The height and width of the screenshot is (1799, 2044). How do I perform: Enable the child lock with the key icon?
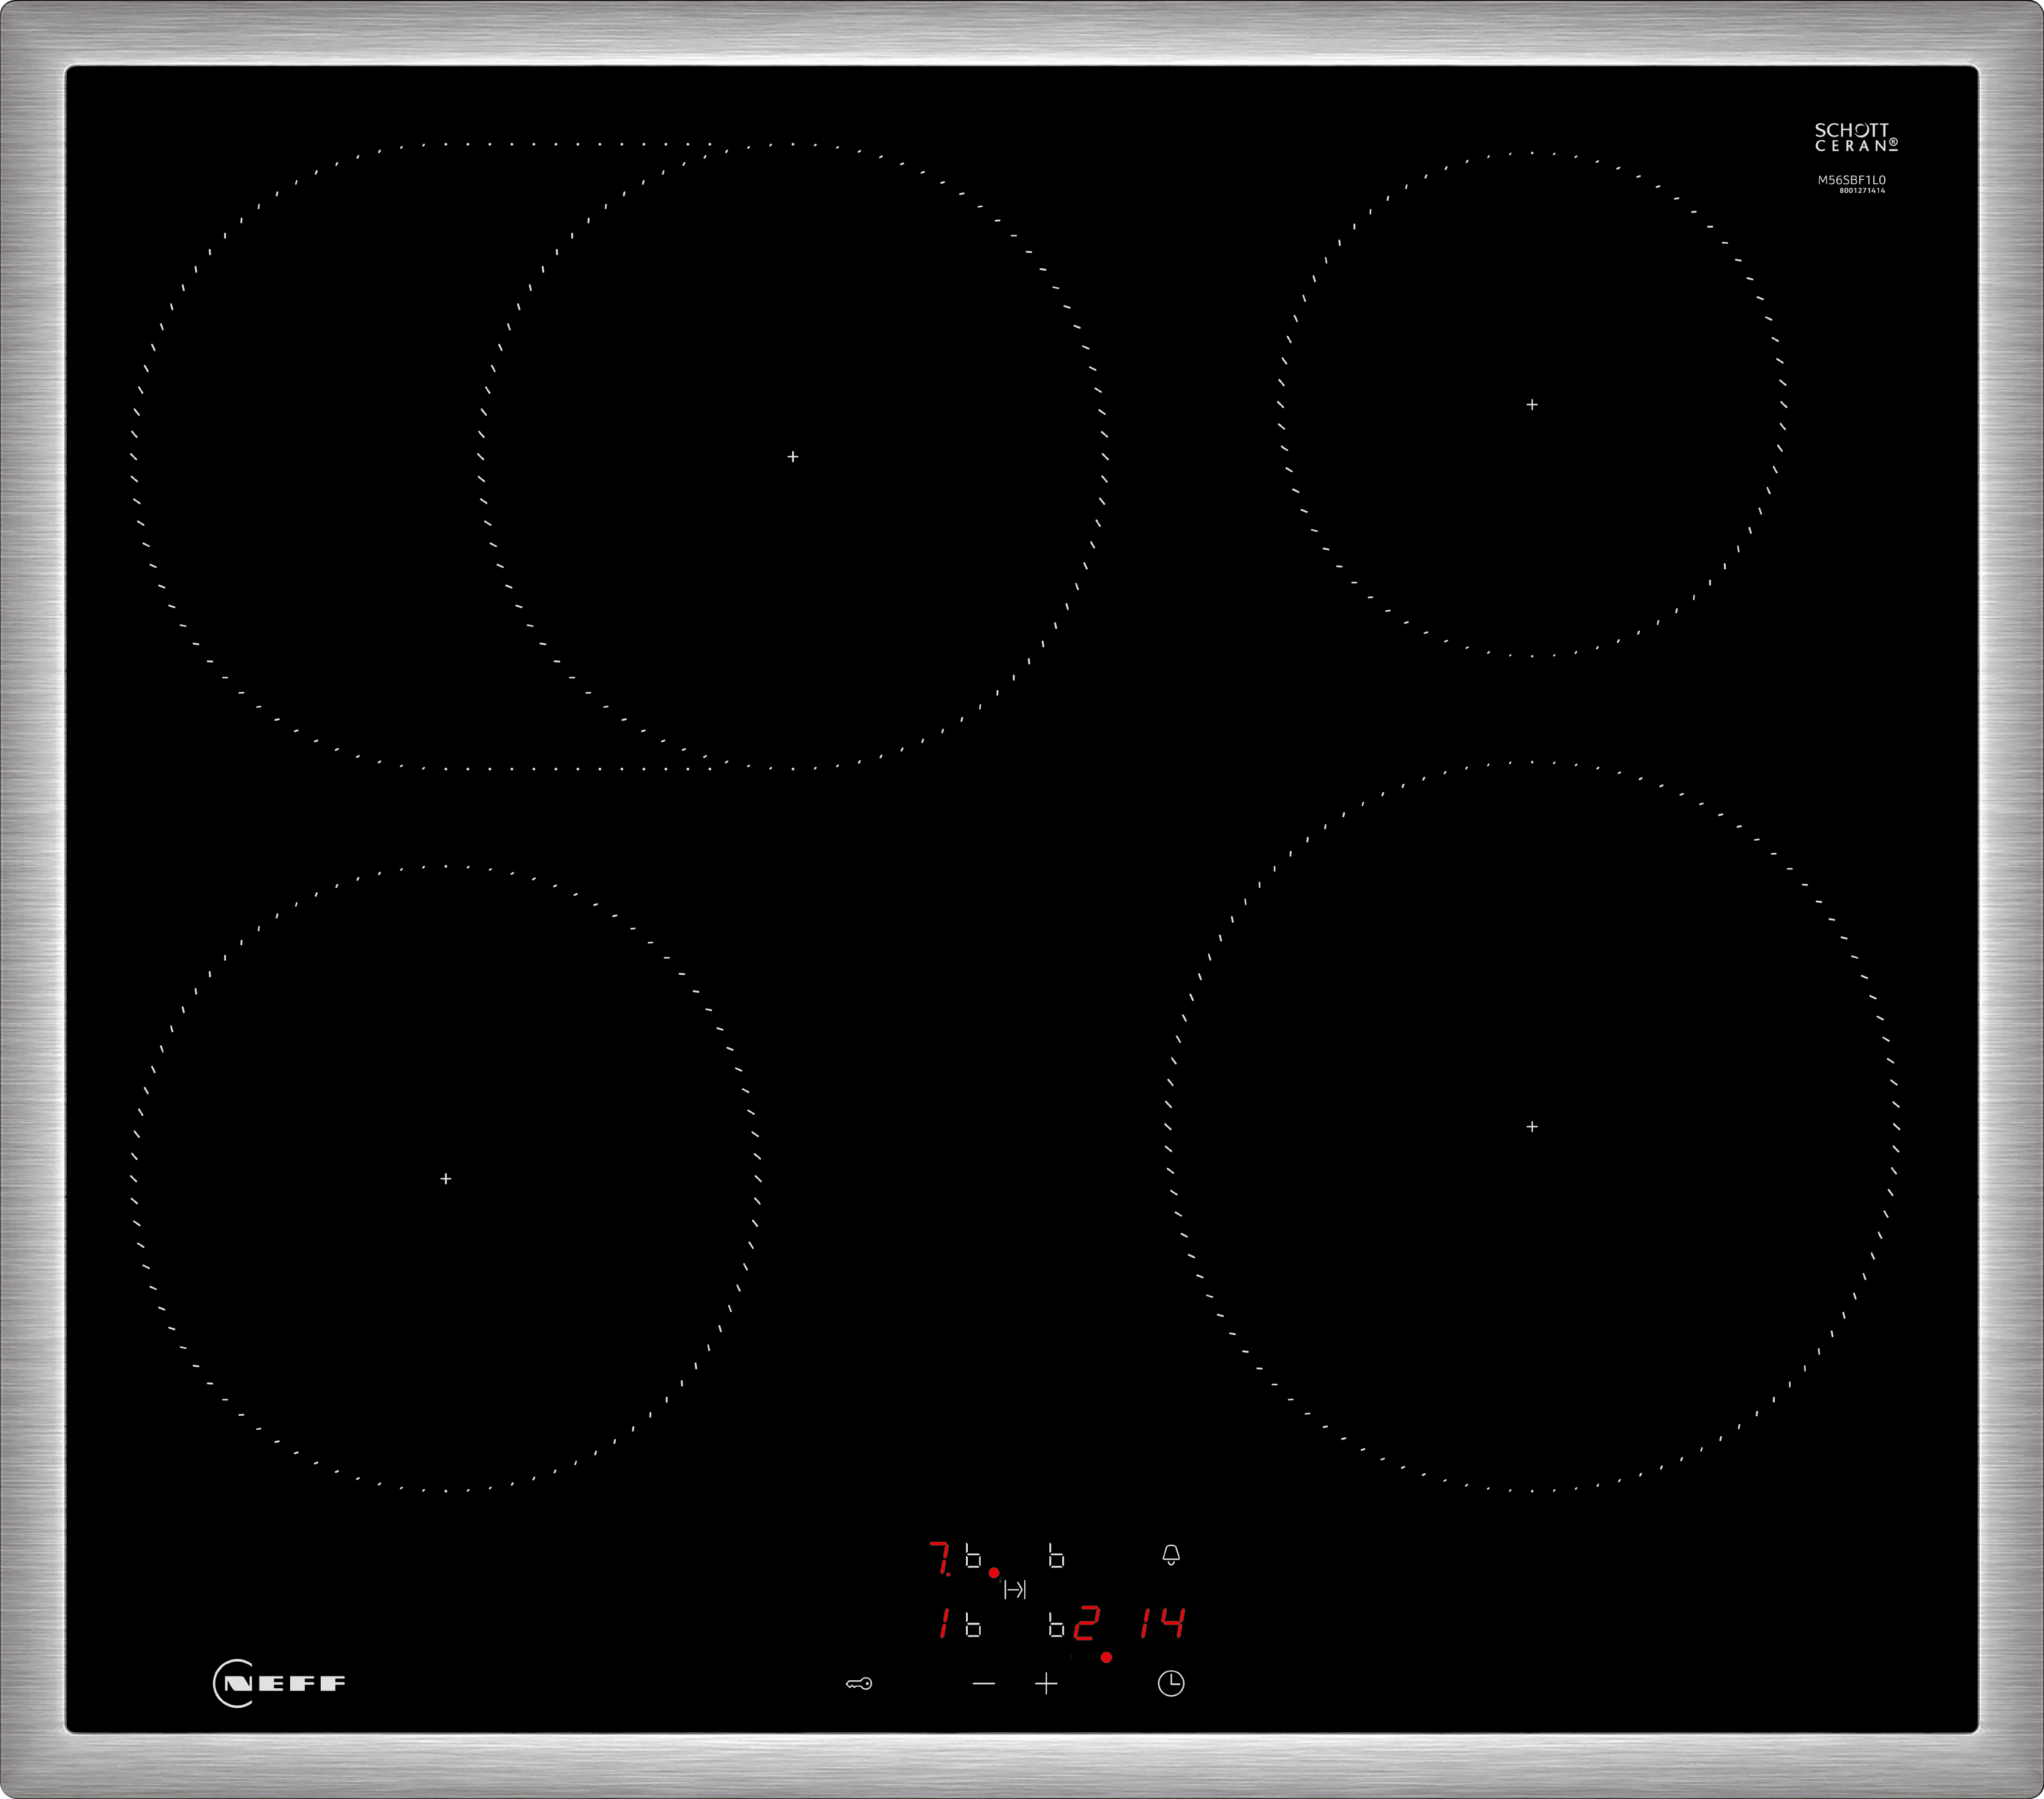point(860,1685)
